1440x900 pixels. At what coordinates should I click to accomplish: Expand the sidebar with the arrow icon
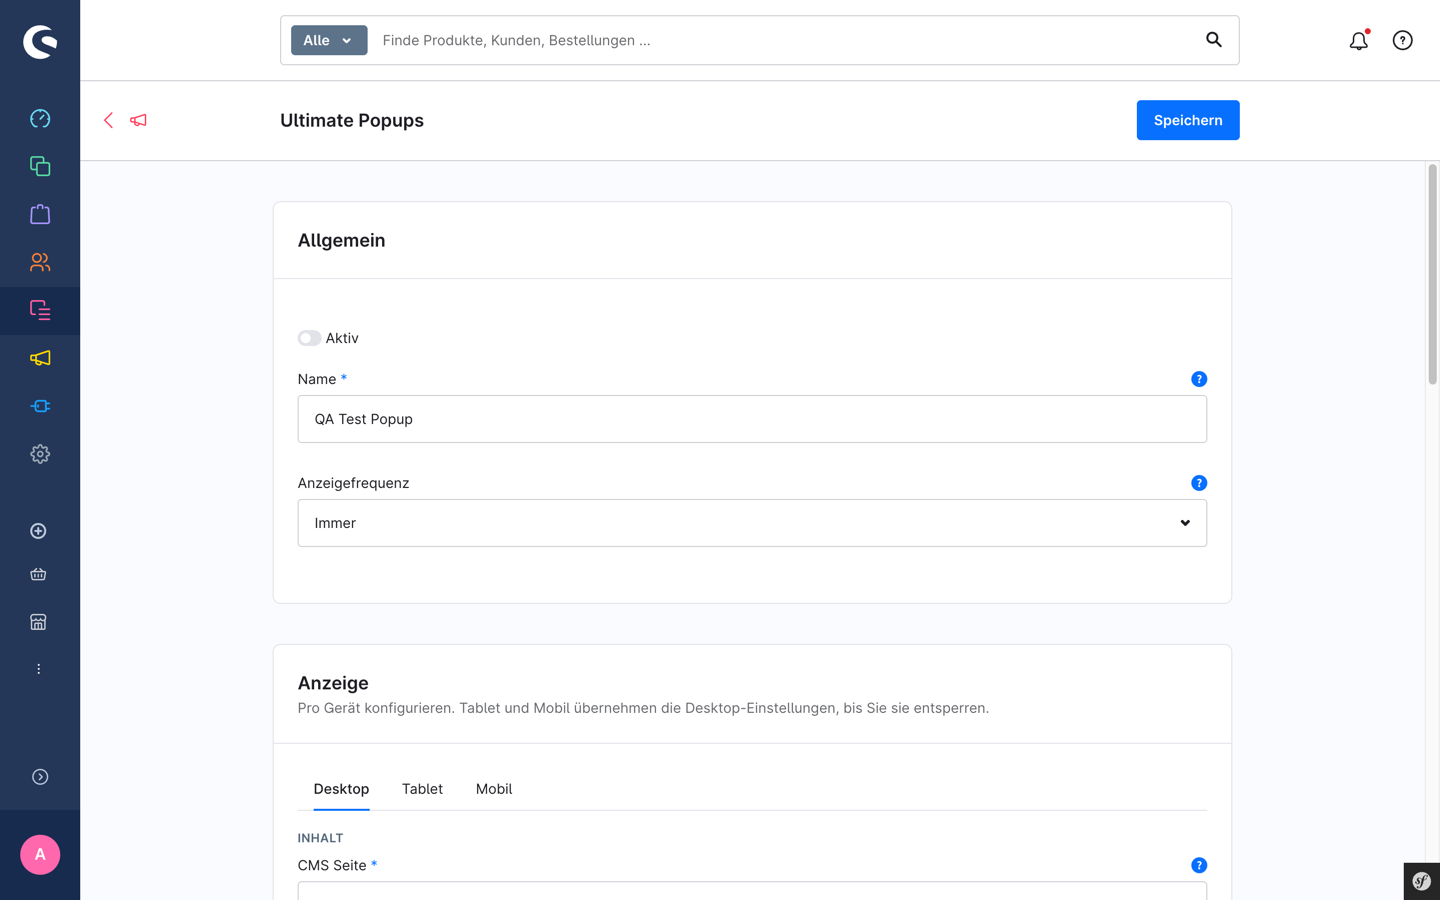point(40,777)
